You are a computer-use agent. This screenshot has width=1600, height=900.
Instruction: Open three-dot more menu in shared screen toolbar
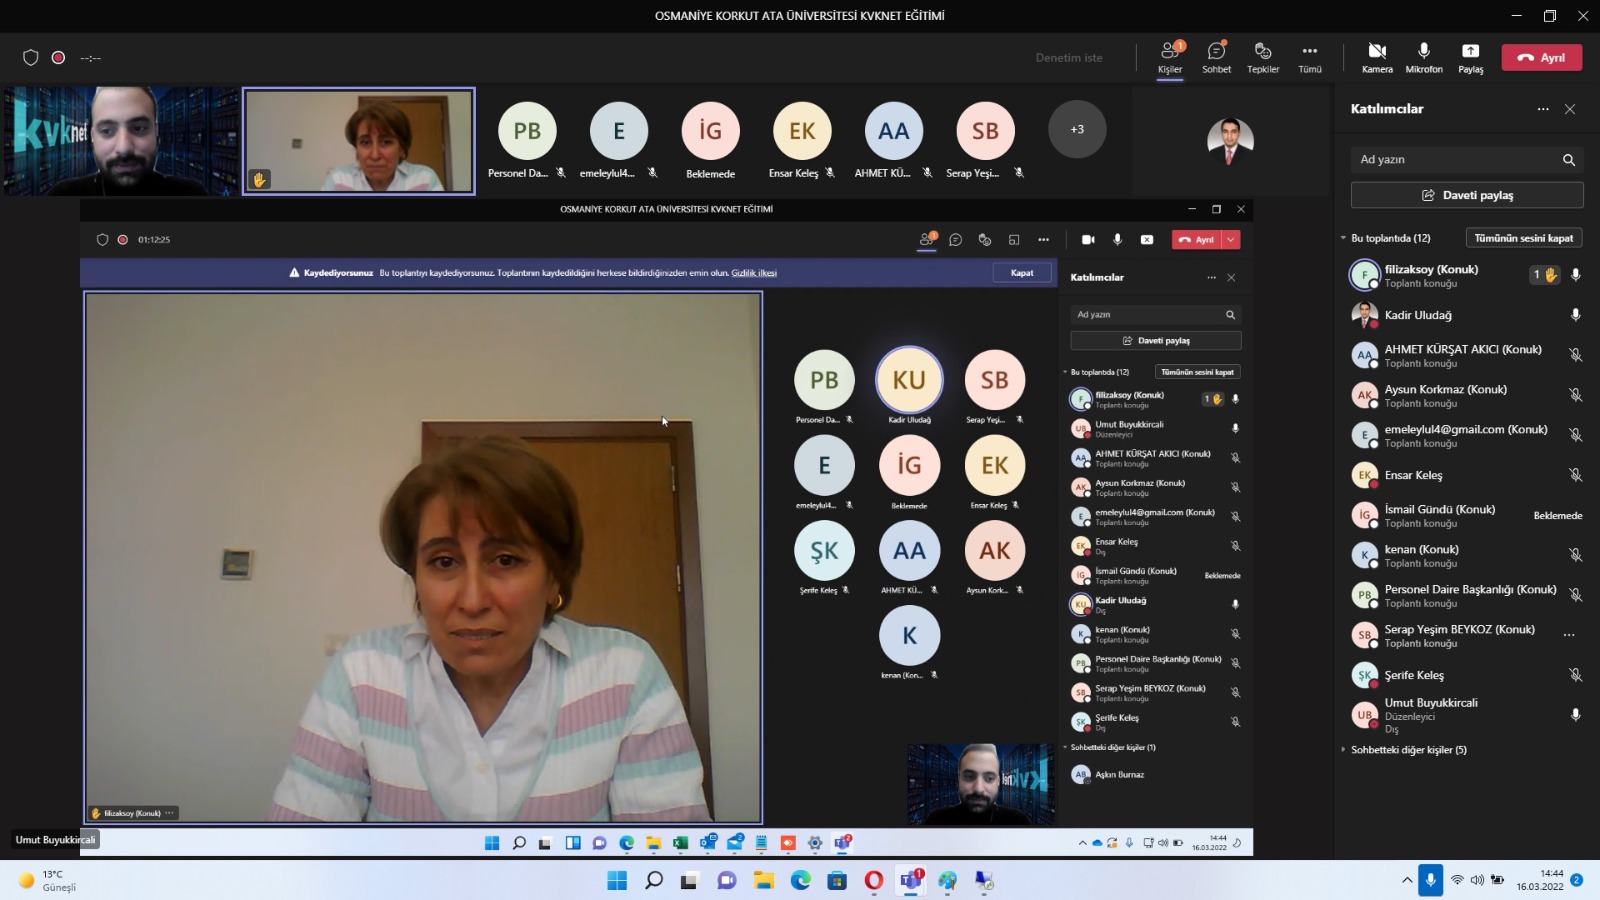point(1043,240)
